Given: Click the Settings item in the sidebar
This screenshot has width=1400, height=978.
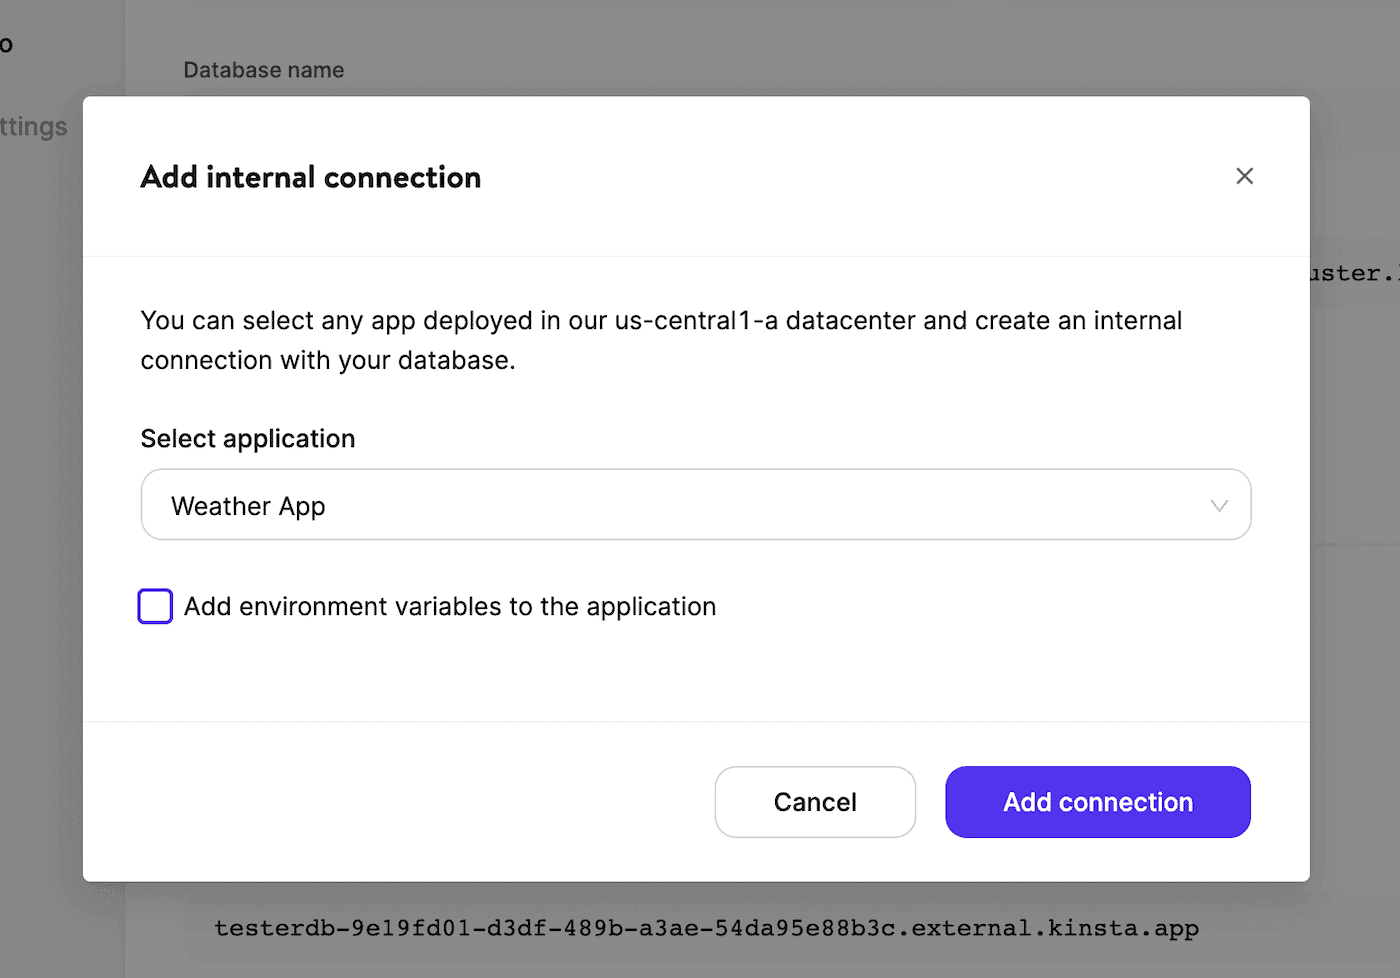Looking at the screenshot, I should click(x=33, y=127).
